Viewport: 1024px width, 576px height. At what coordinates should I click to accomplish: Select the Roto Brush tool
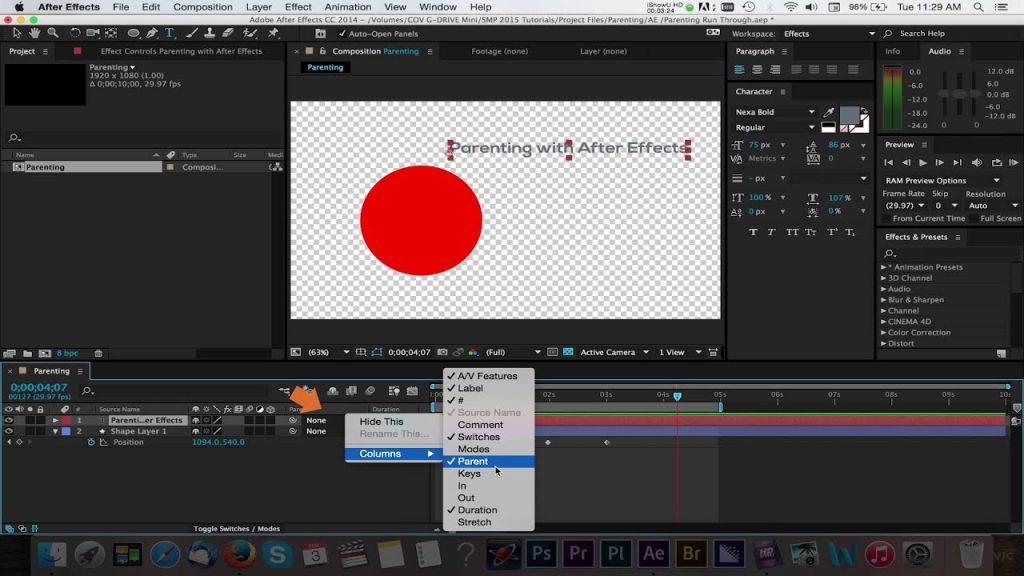pos(249,33)
